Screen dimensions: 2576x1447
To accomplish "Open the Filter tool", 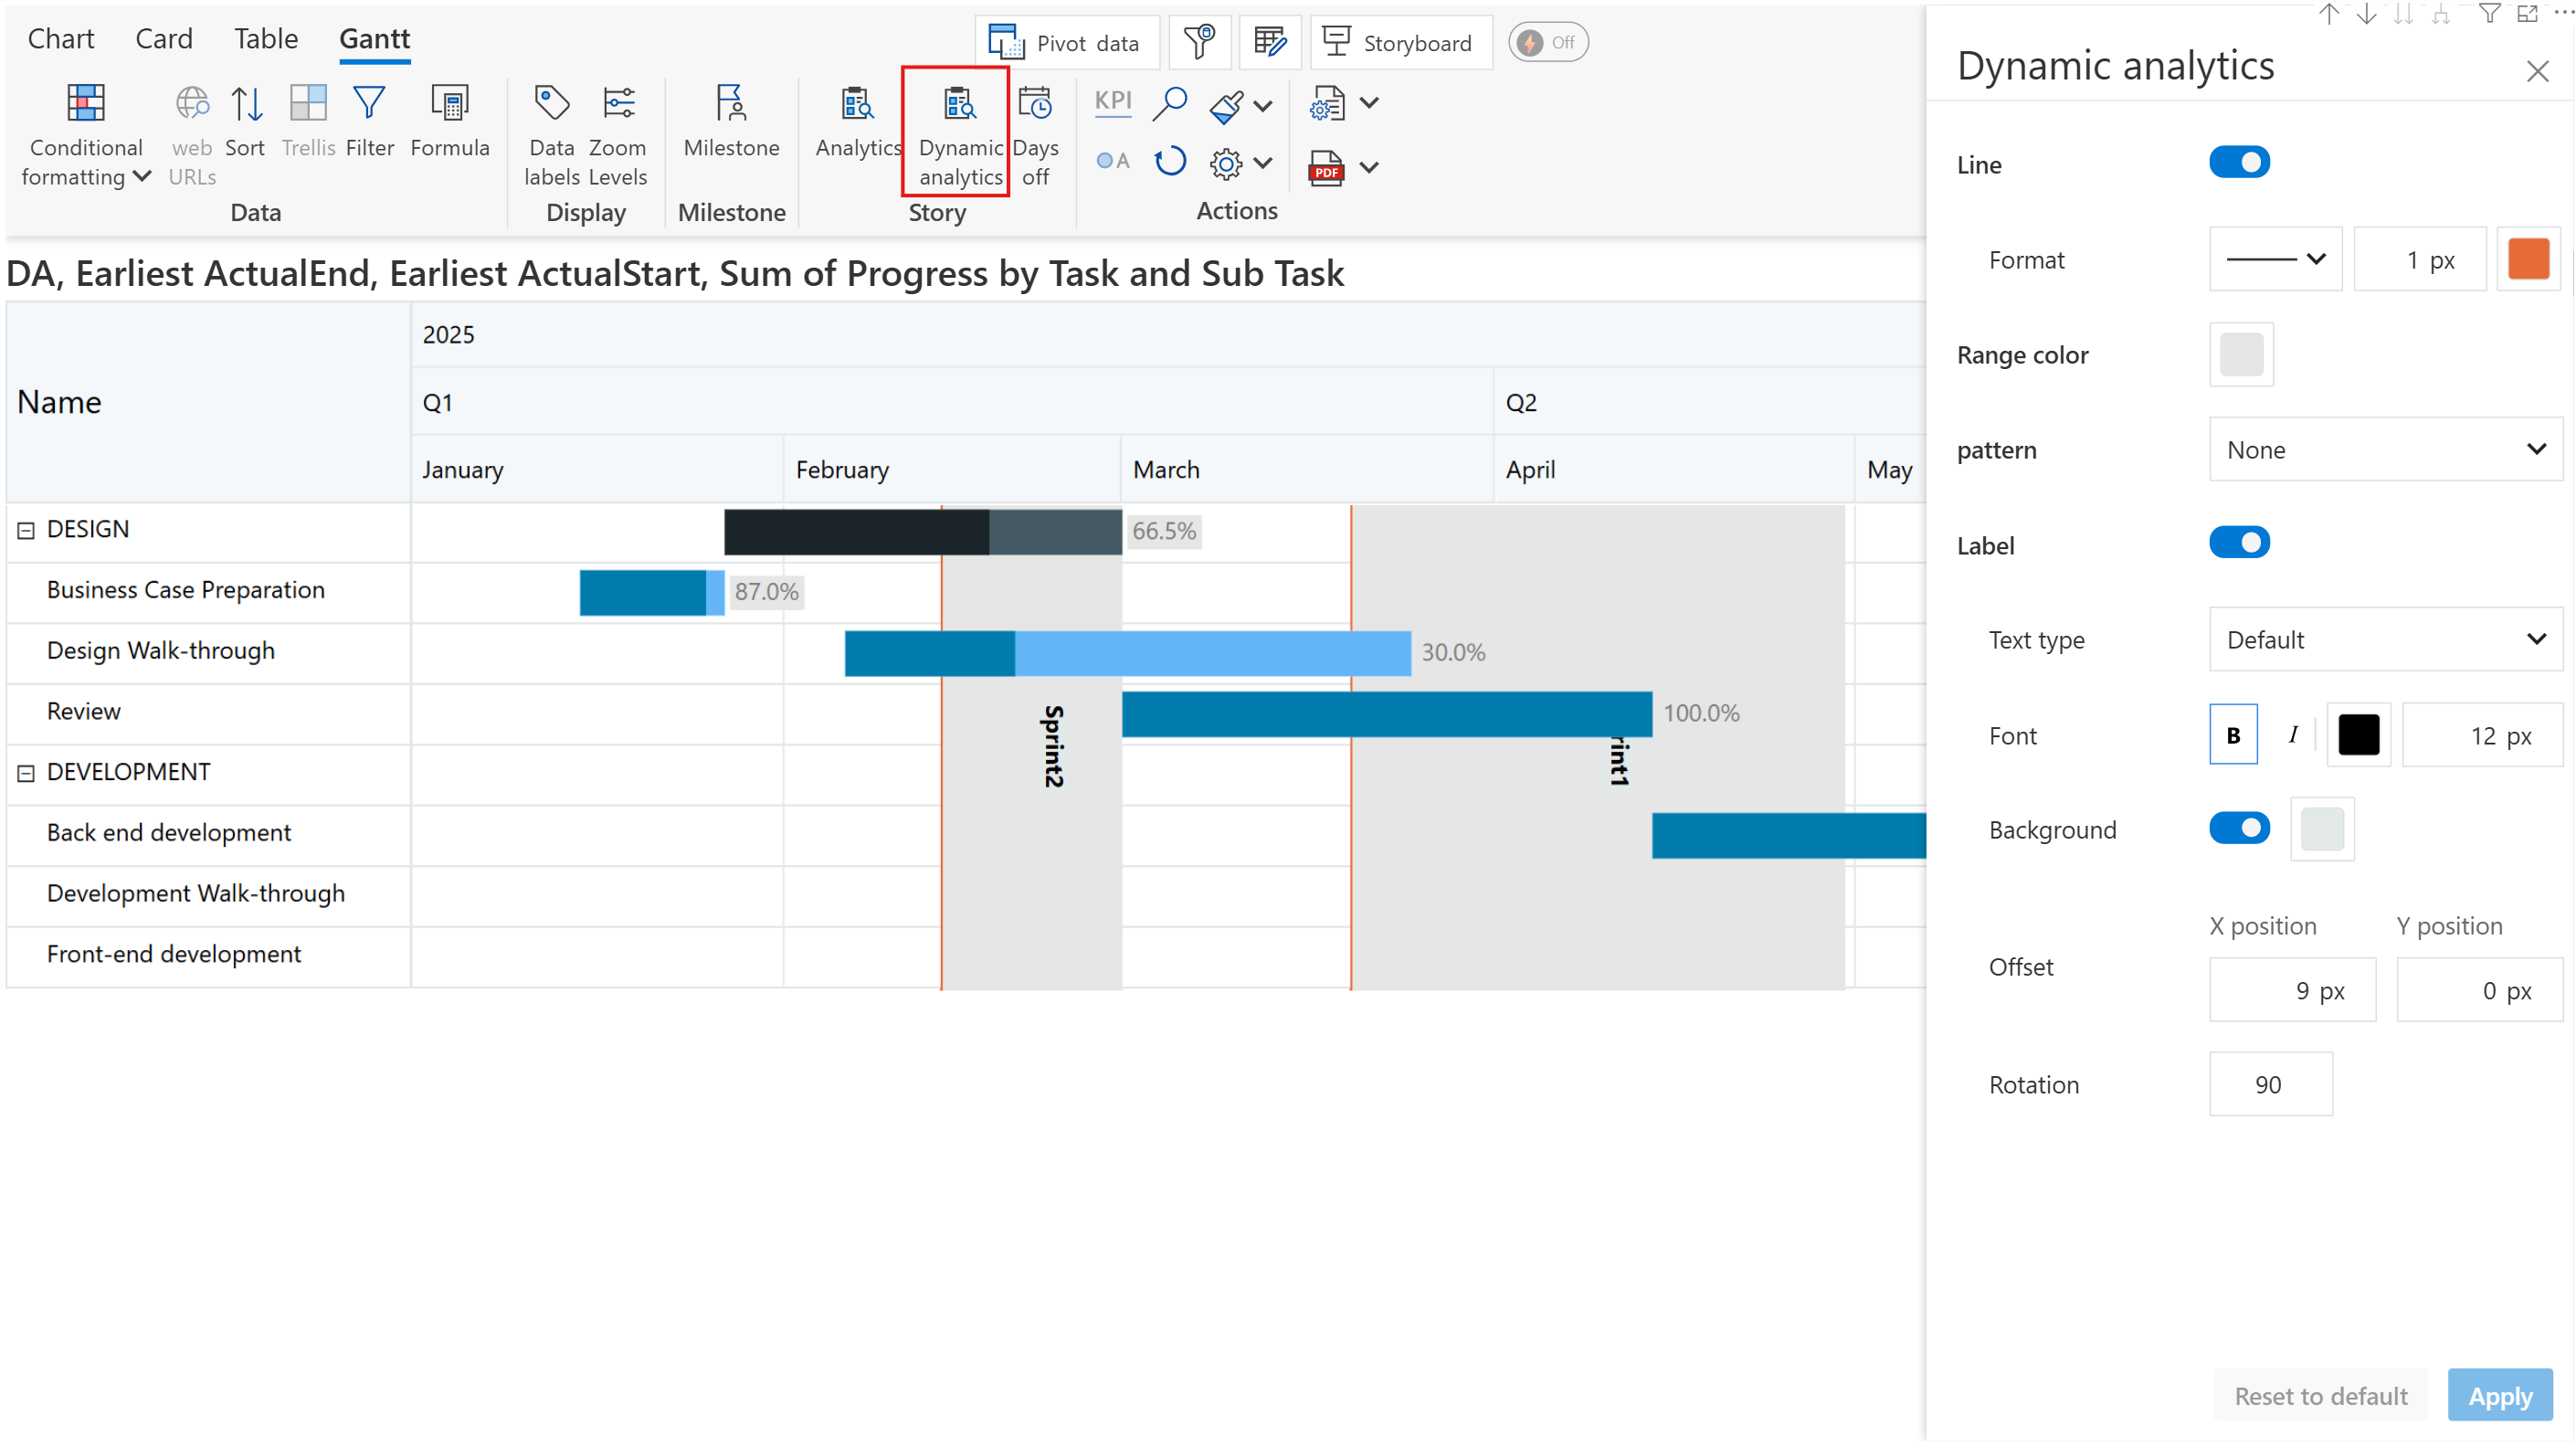I will click(x=369, y=103).
